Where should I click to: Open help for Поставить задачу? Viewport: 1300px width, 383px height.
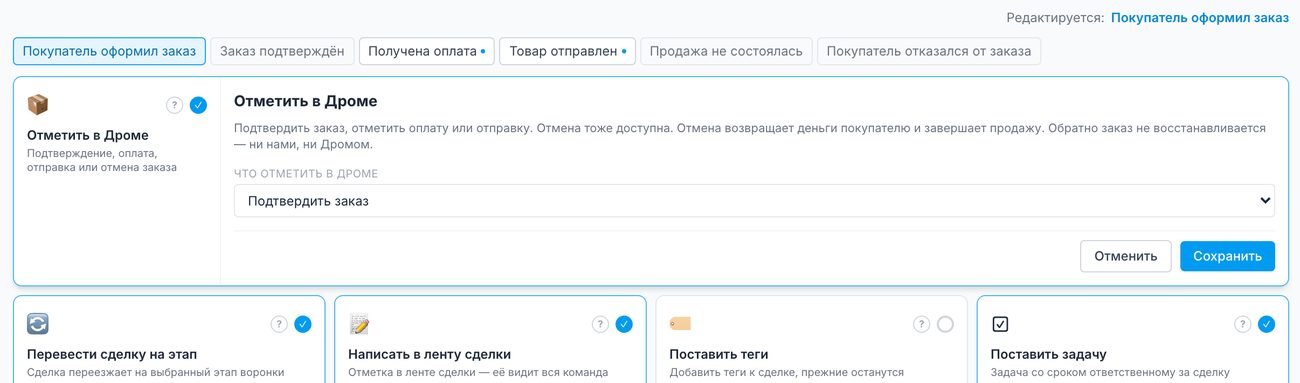1242,324
